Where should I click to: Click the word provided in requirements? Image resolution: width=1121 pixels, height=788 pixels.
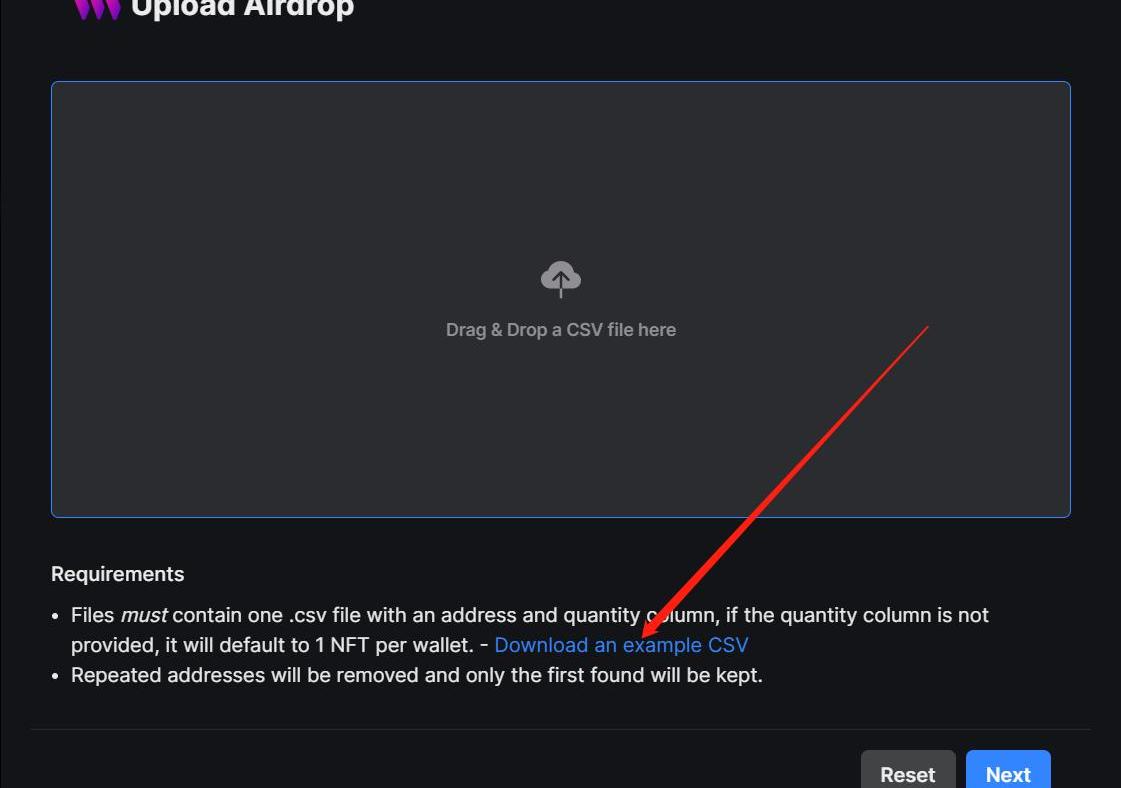tap(114, 645)
